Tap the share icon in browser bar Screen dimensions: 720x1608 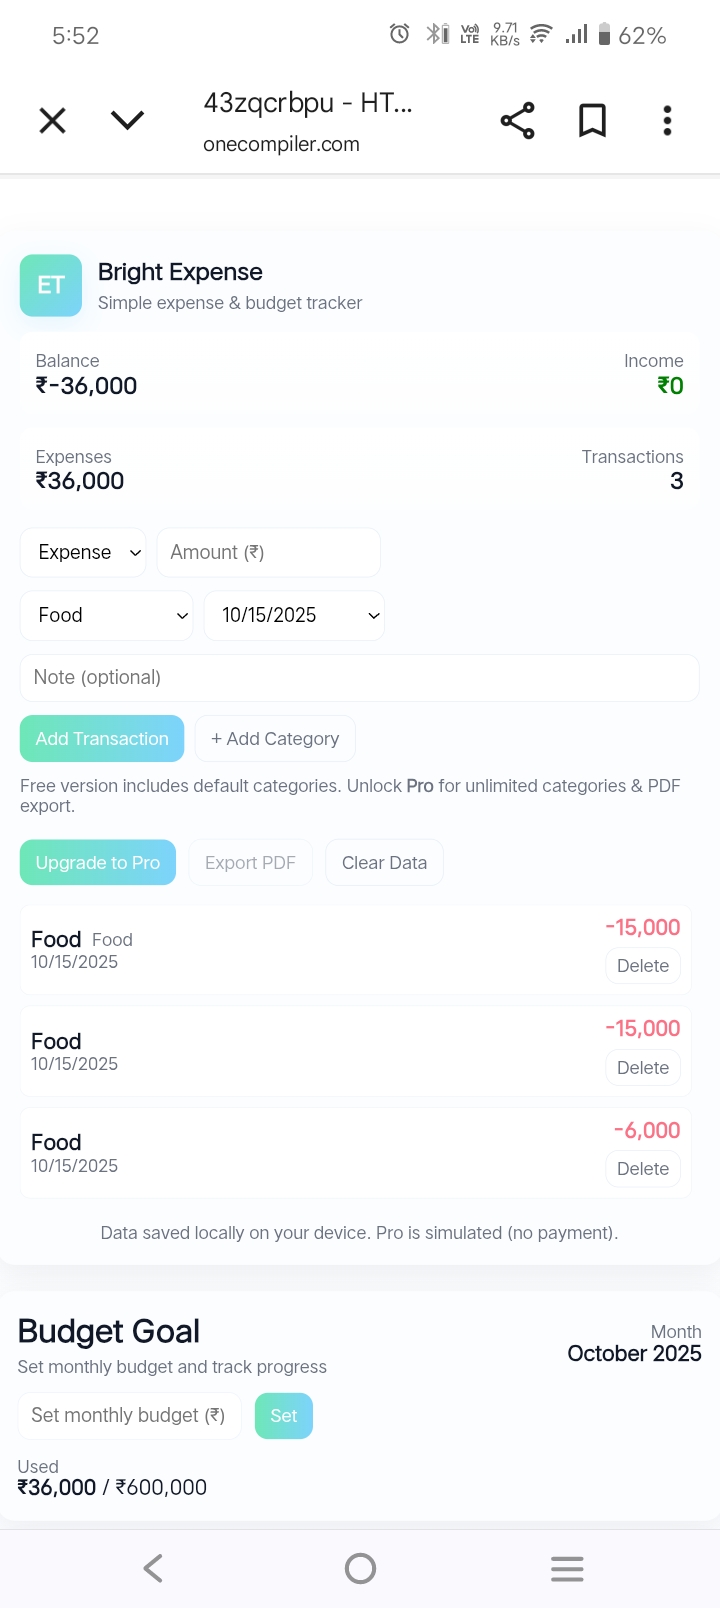tap(517, 121)
